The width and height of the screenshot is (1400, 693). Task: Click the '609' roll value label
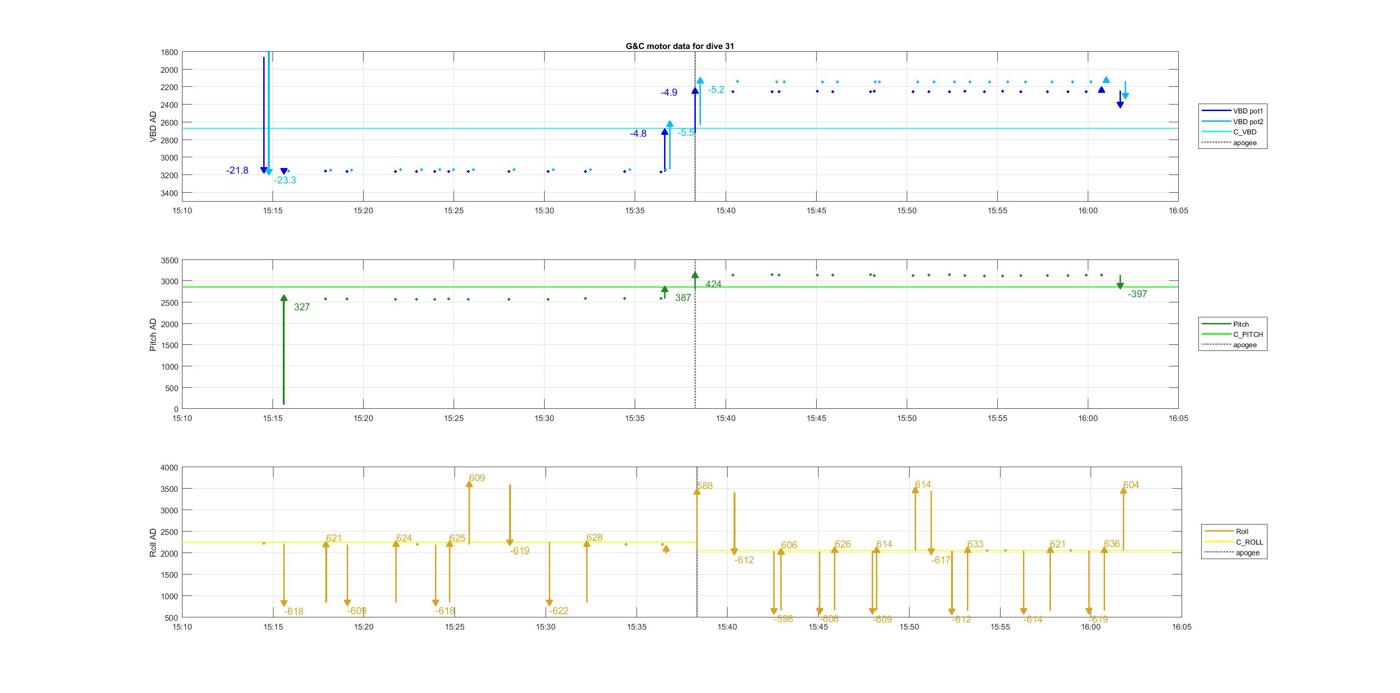pyautogui.click(x=477, y=479)
